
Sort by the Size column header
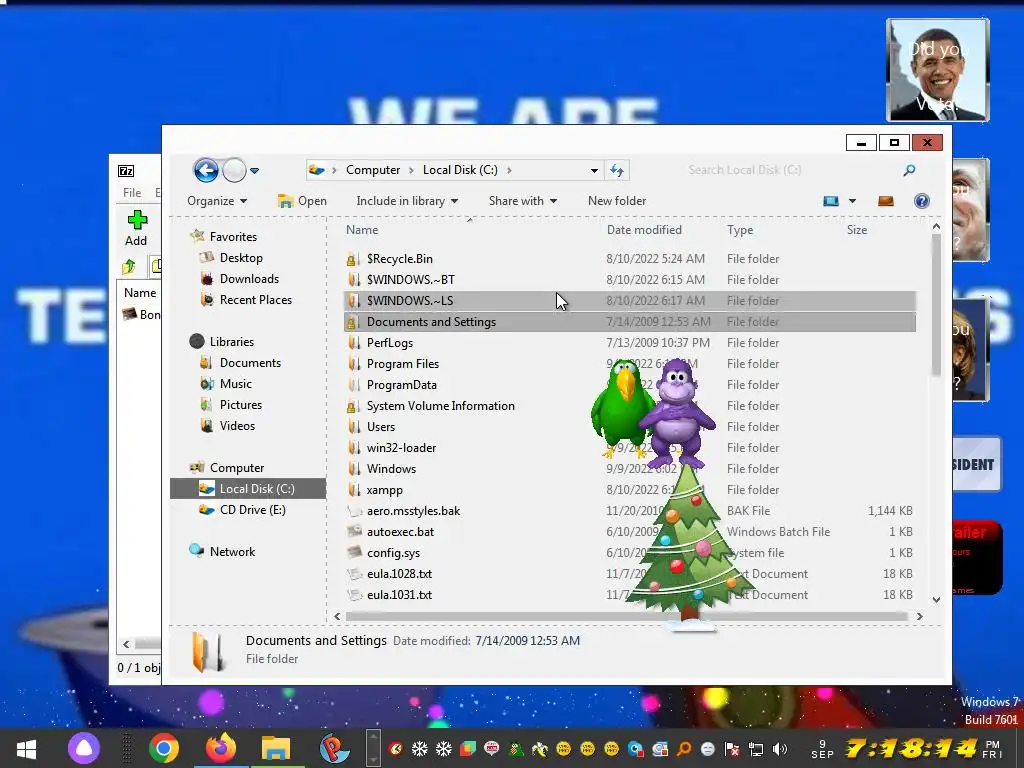[x=857, y=230]
